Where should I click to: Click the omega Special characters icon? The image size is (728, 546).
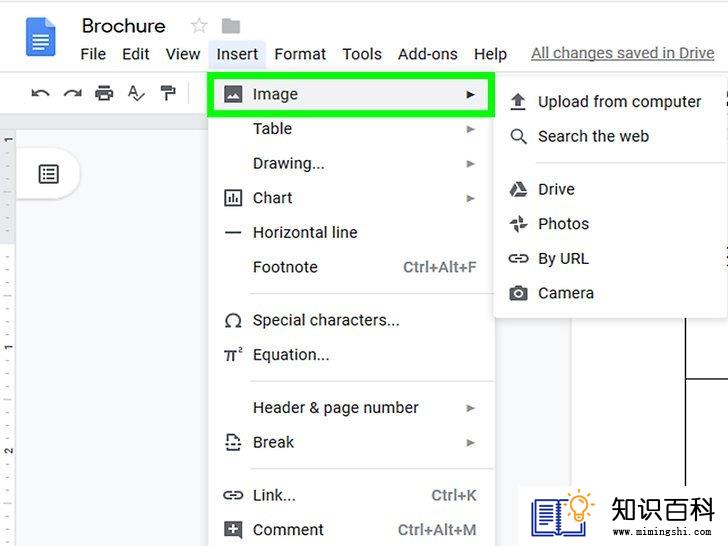click(x=233, y=320)
